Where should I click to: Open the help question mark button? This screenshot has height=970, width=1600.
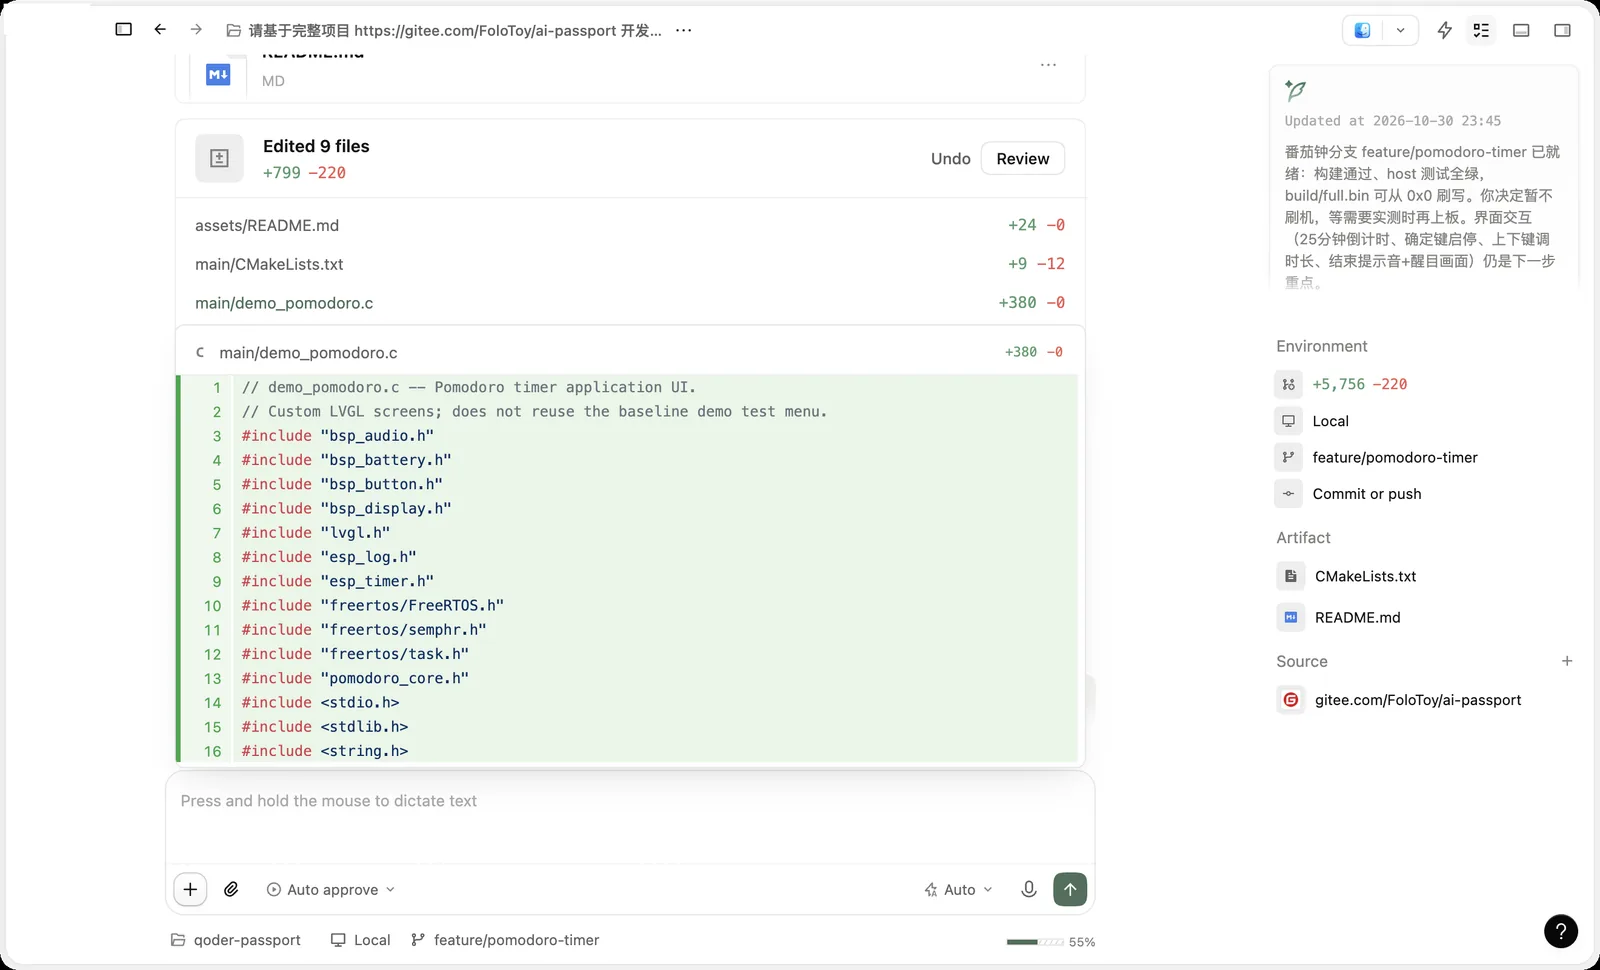pos(1561,931)
